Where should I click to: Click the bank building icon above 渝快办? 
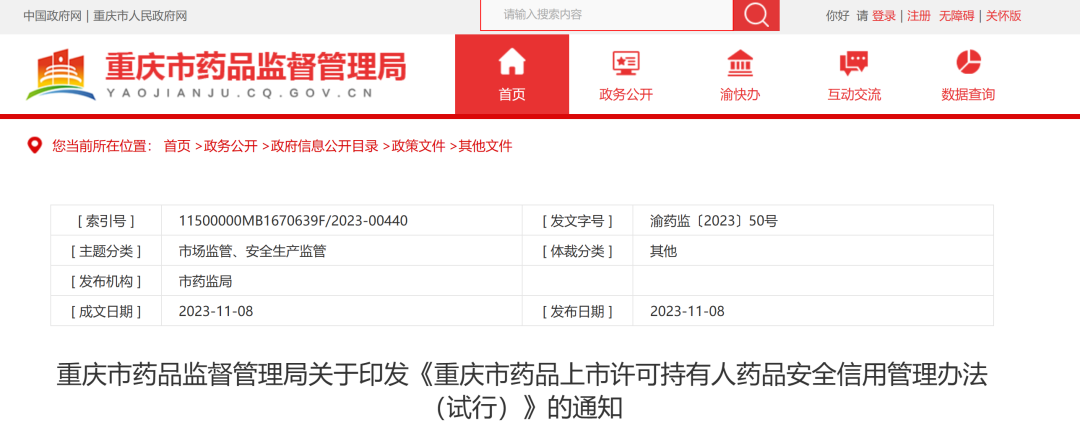click(x=740, y=63)
